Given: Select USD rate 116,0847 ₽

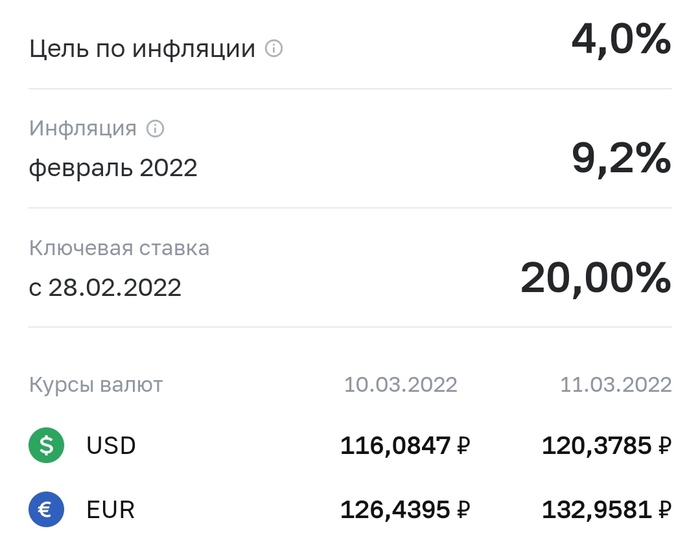Looking at the screenshot, I should click(405, 446).
